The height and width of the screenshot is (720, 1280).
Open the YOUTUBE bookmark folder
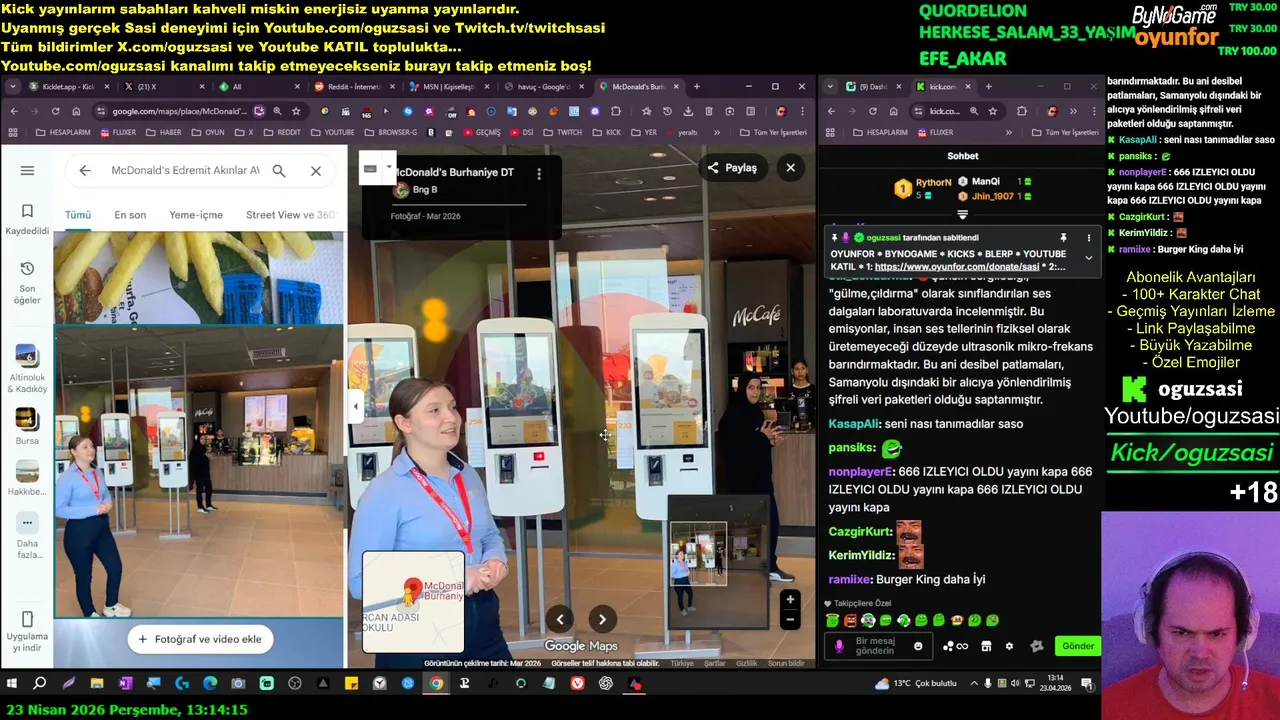(332, 132)
